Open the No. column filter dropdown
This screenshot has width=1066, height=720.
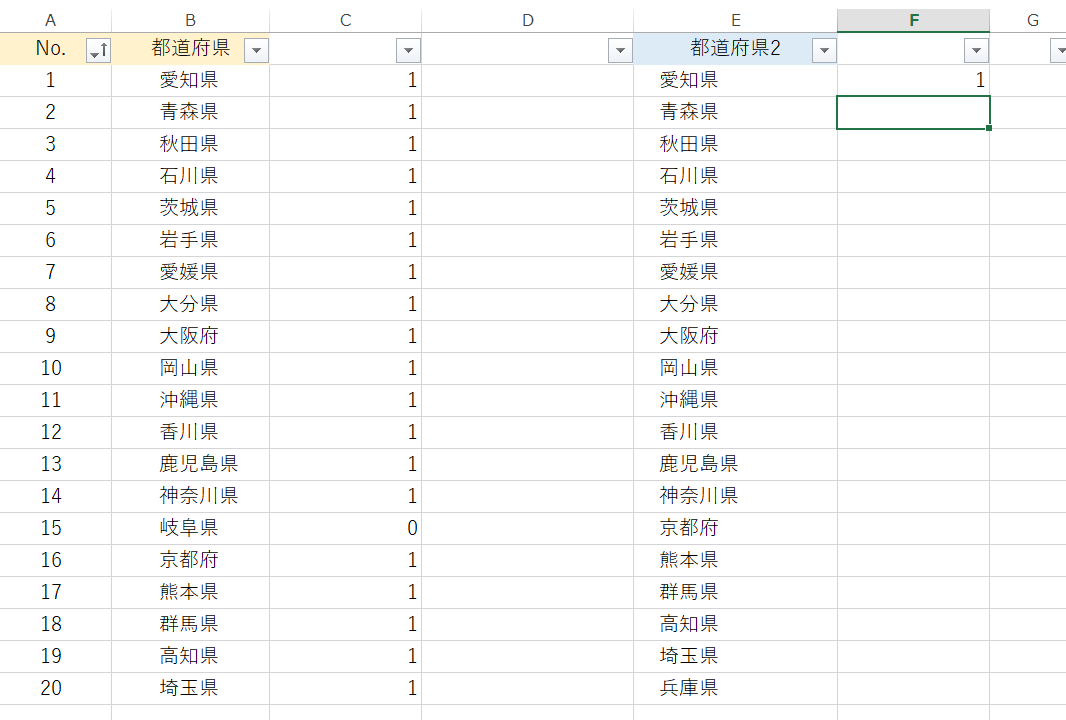[99, 50]
